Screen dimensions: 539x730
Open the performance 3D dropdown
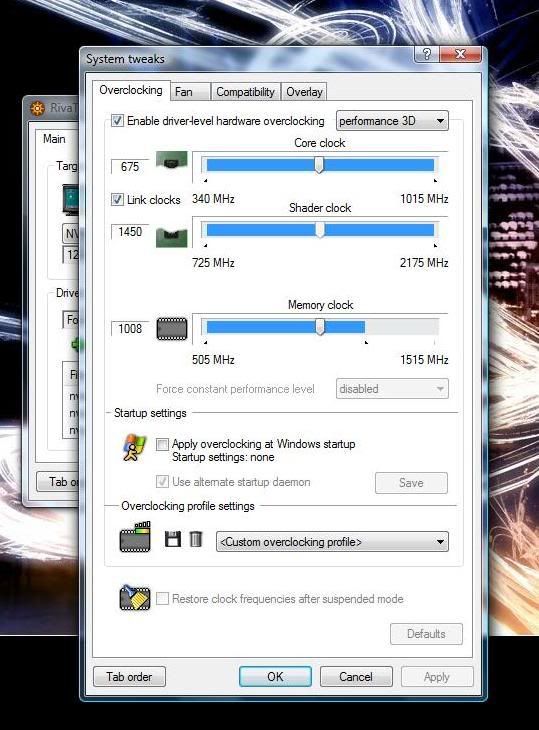click(392, 121)
